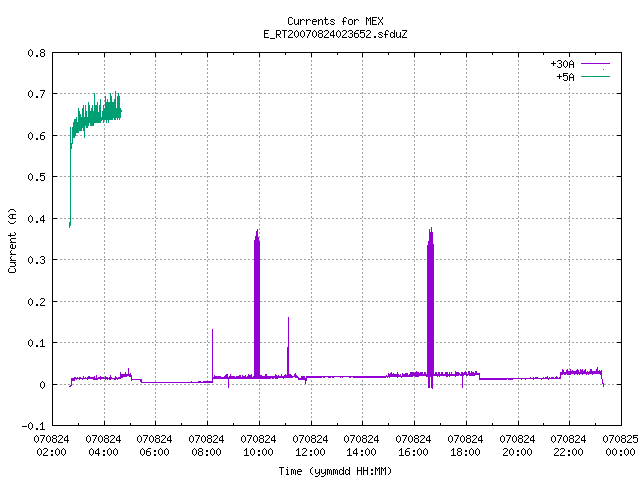This screenshot has width=640, height=480.
Task: Click the 08:00 x-axis time label
Action: 206,452
